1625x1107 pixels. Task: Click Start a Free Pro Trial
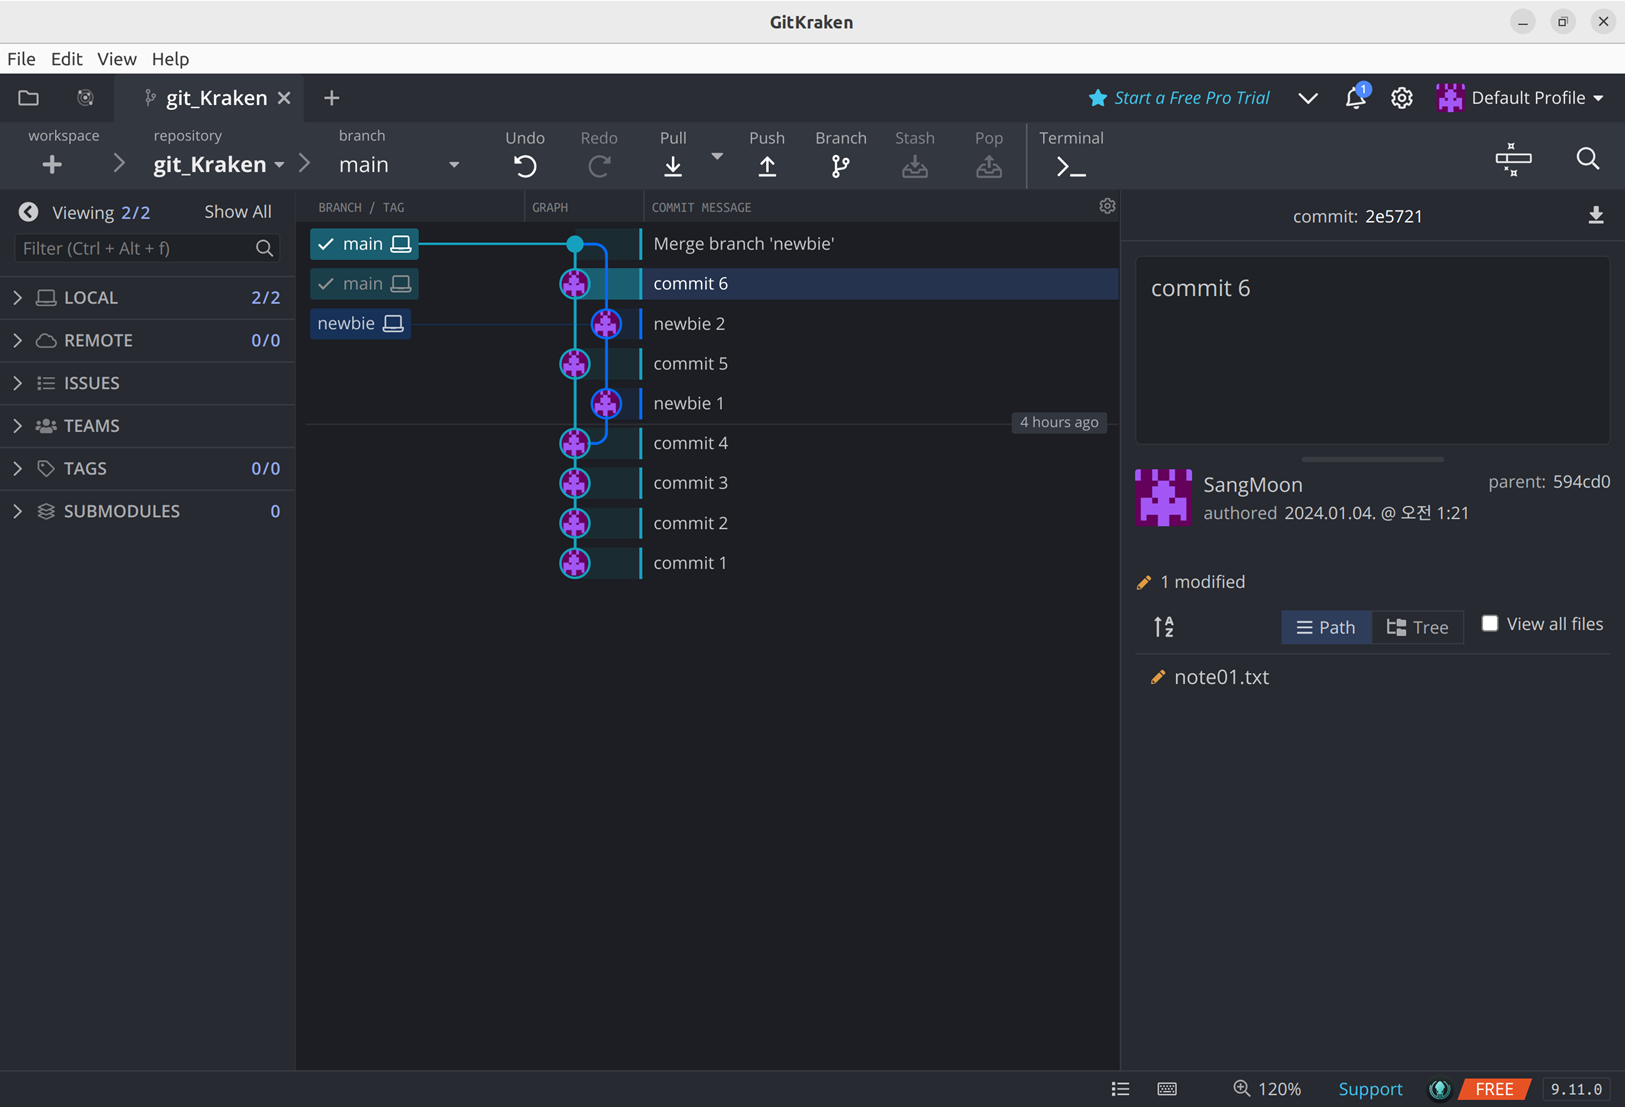point(1179,97)
